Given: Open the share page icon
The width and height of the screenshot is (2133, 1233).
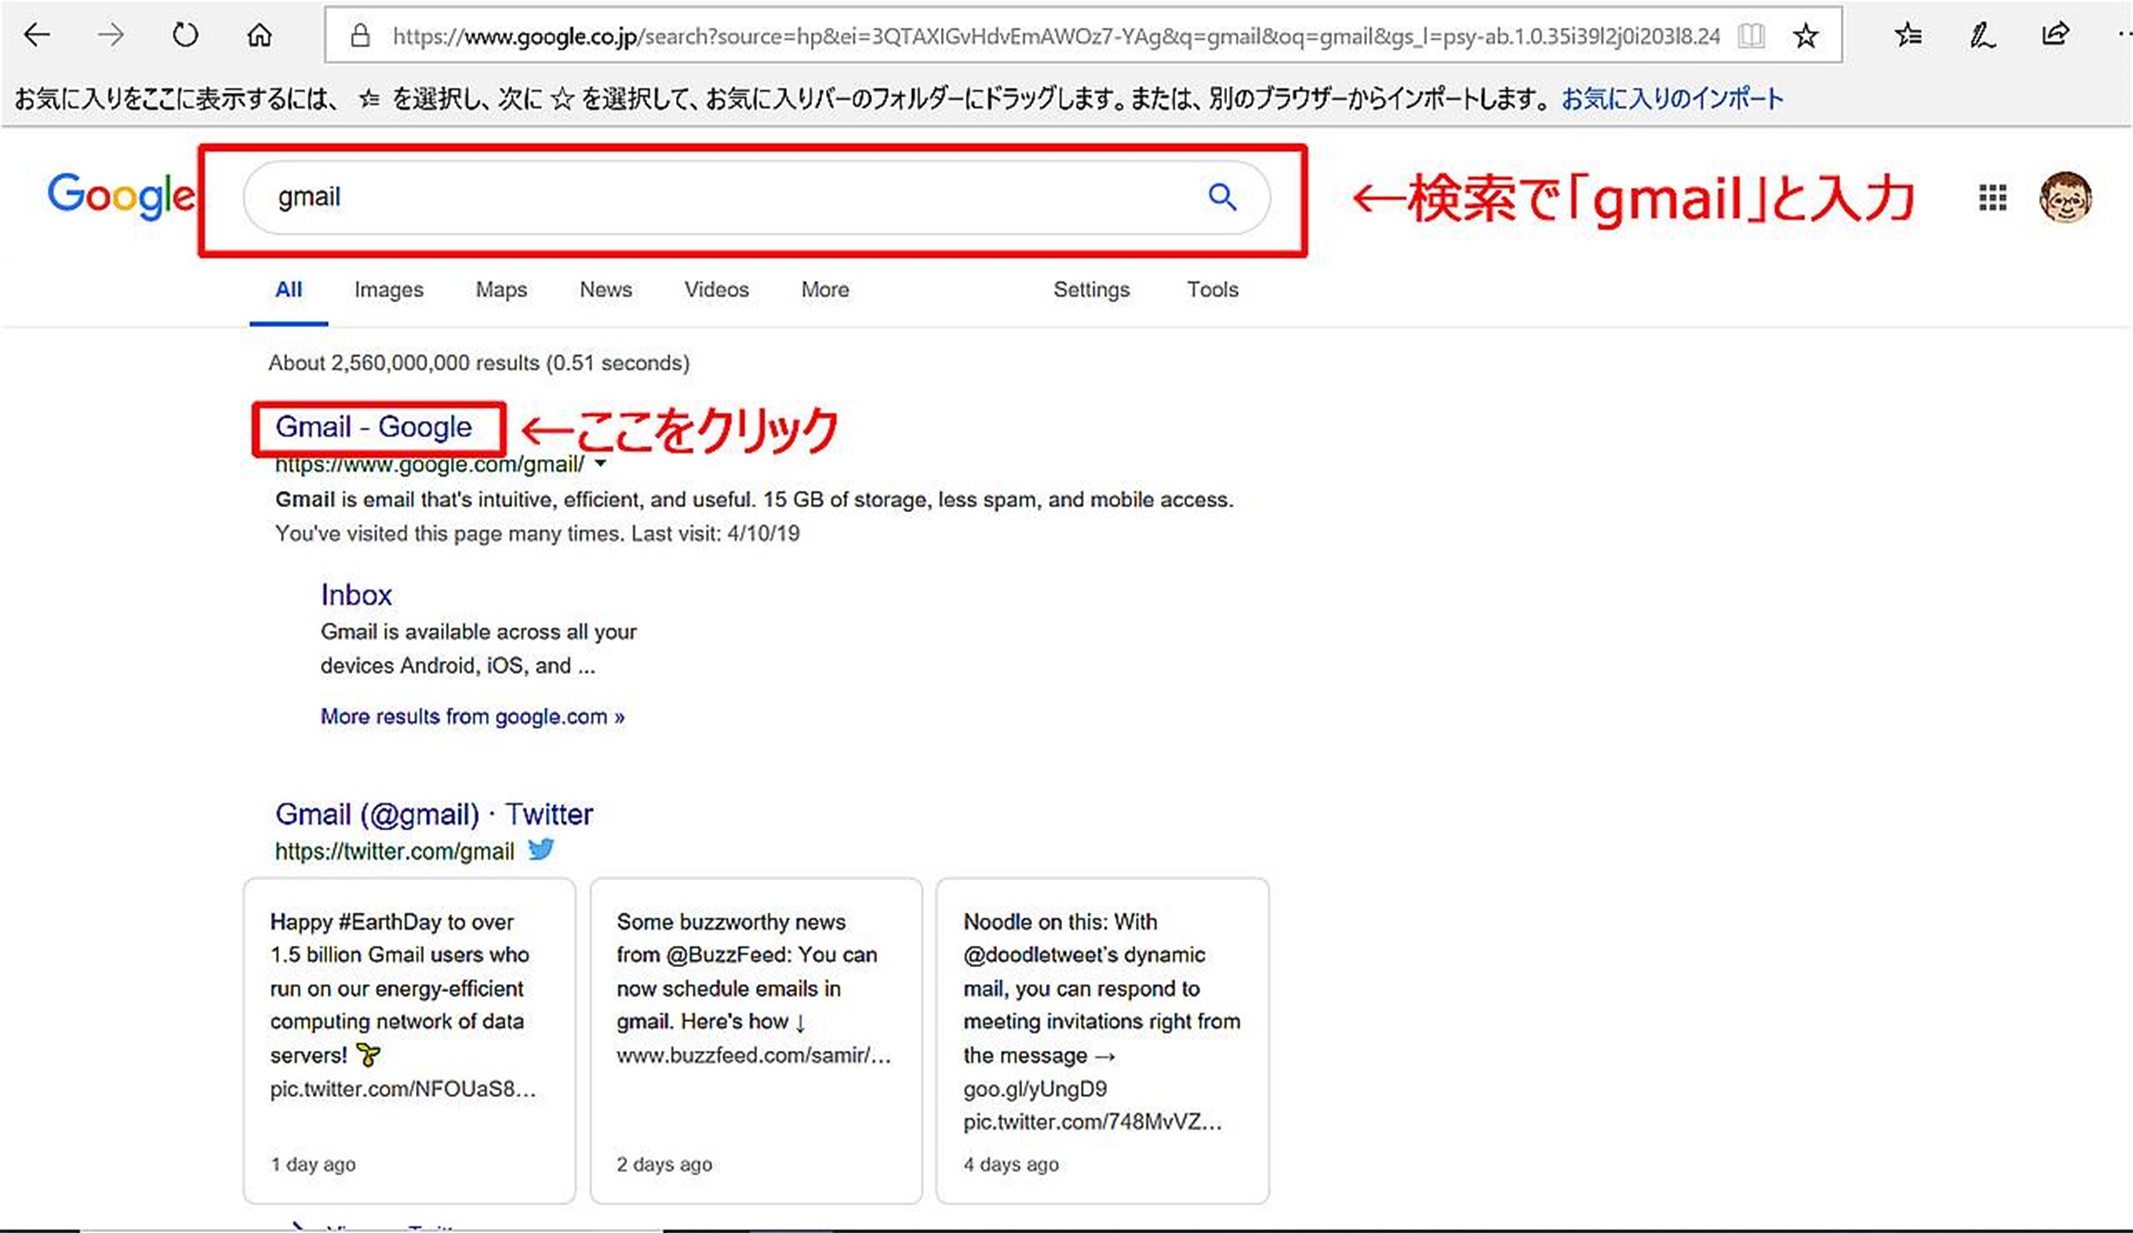Looking at the screenshot, I should coord(2055,35).
